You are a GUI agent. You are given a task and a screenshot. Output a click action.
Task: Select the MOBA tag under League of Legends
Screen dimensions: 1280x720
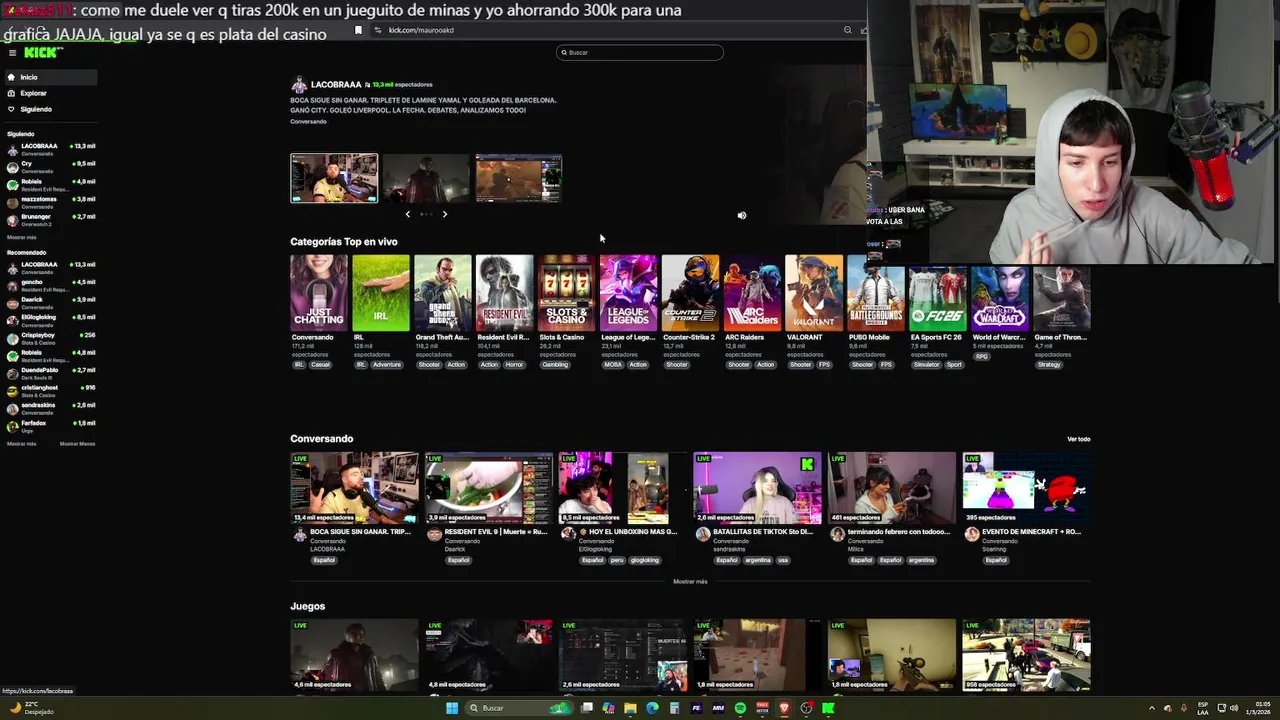[x=613, y=364]
